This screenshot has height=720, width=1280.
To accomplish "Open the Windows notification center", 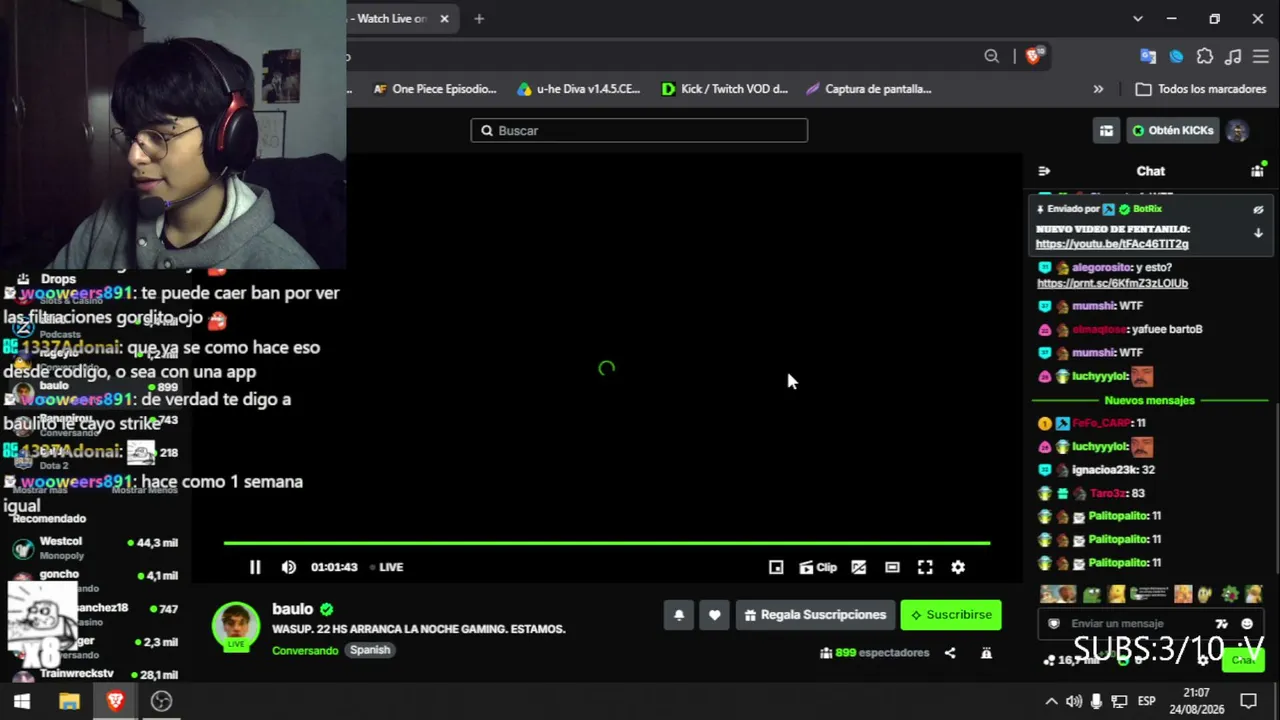I will (x=1248, y=701).
